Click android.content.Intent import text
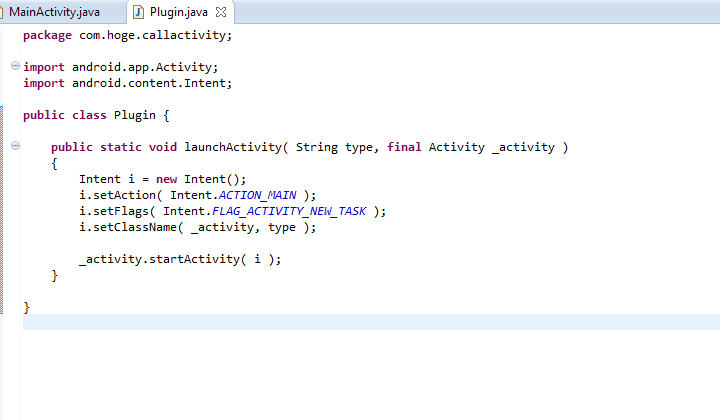The height and width of the screenshot is (420, 720). pyautogui.click(x=151, y=83)
